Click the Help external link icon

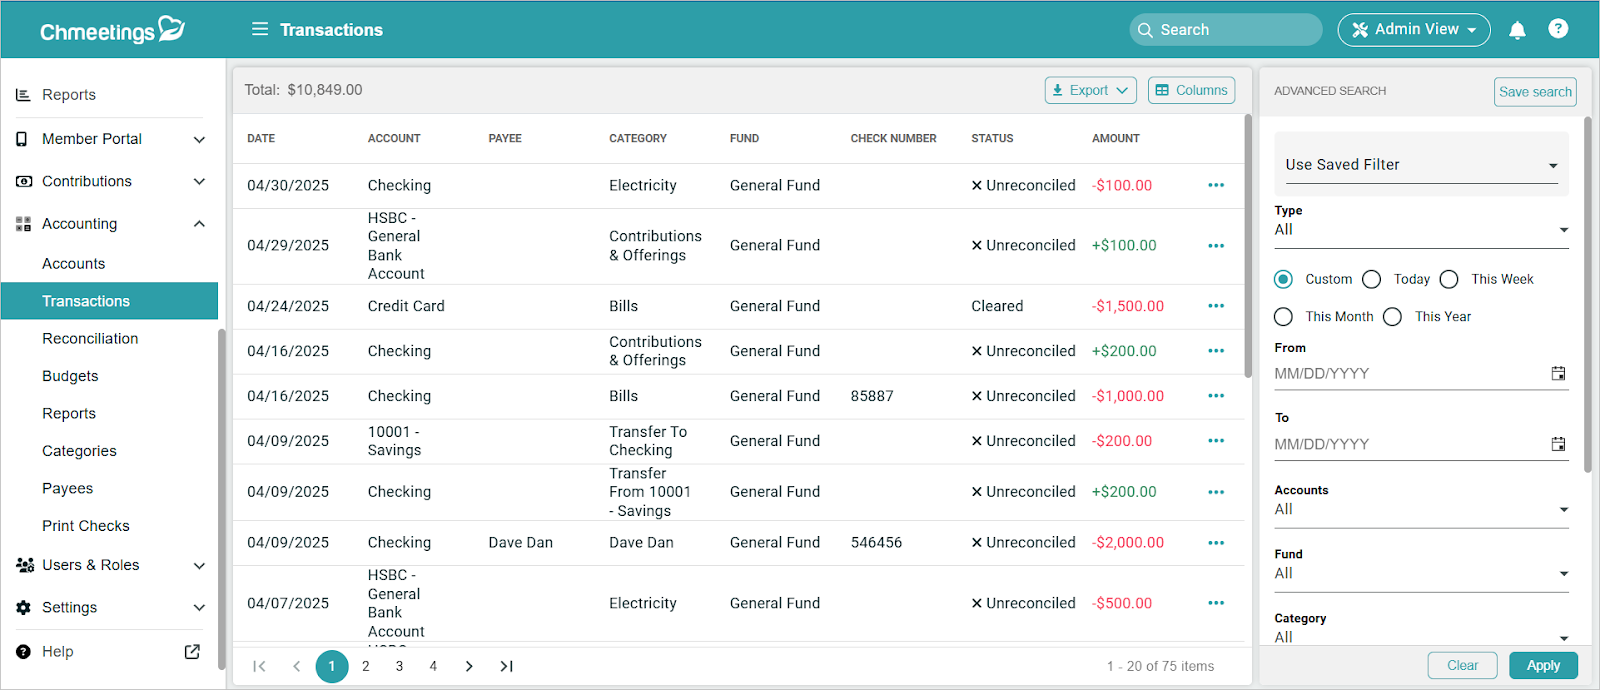coord(192,652)
